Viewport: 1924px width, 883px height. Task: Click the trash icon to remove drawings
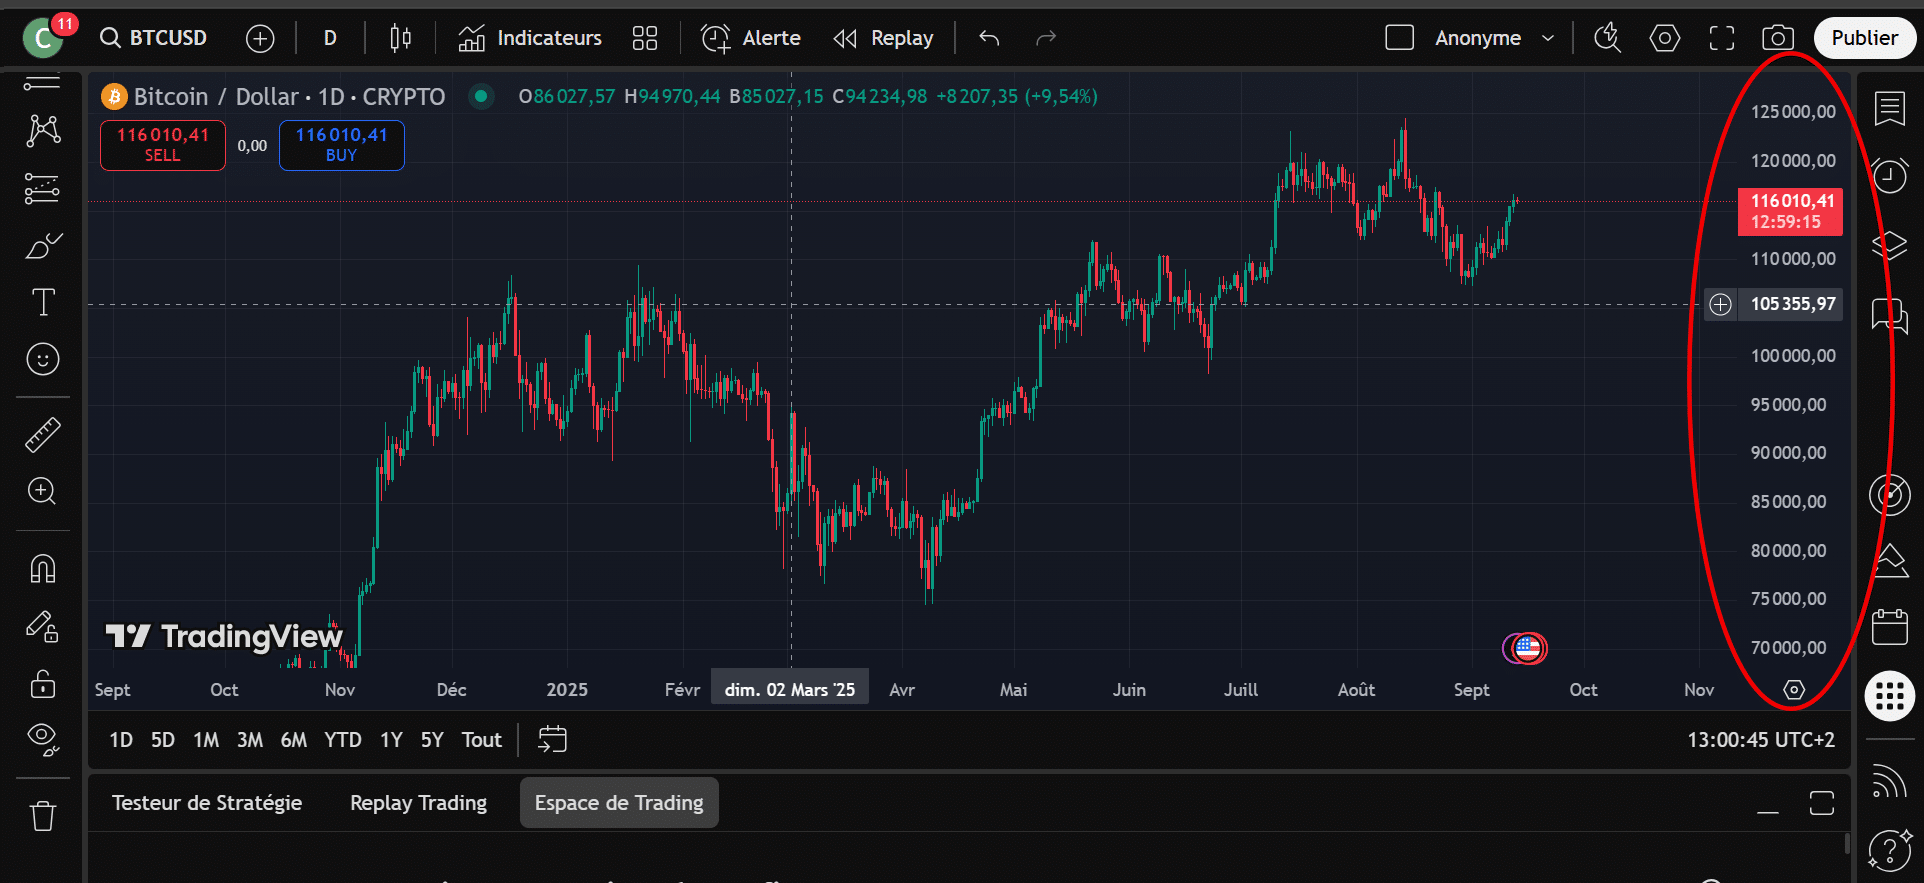click(x=43, y=816)
